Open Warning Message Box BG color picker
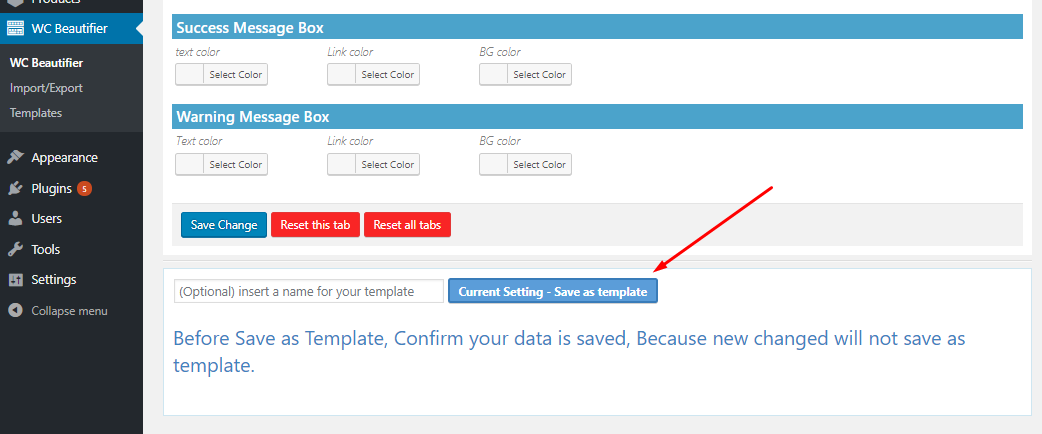 539,165
